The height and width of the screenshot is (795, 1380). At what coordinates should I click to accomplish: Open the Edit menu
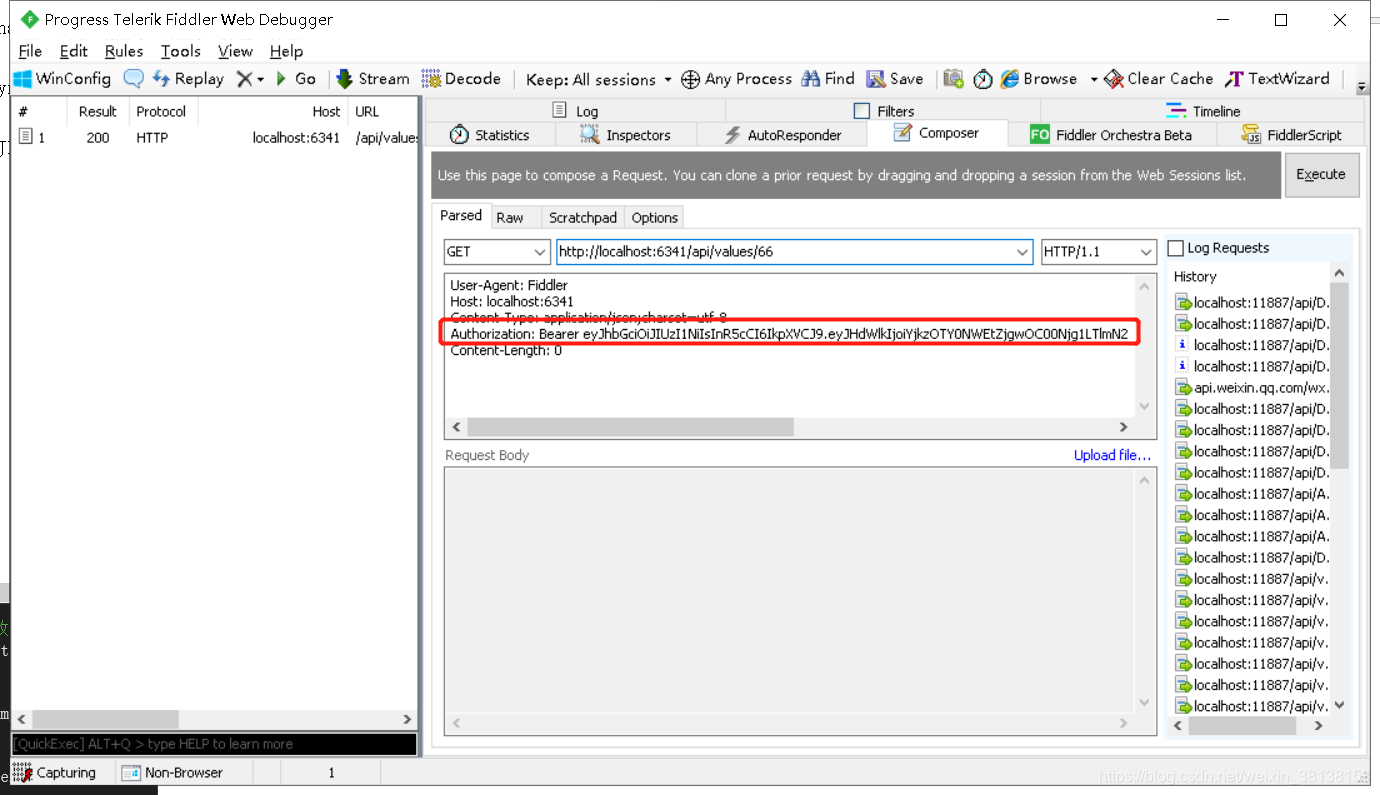pos(74,51)
